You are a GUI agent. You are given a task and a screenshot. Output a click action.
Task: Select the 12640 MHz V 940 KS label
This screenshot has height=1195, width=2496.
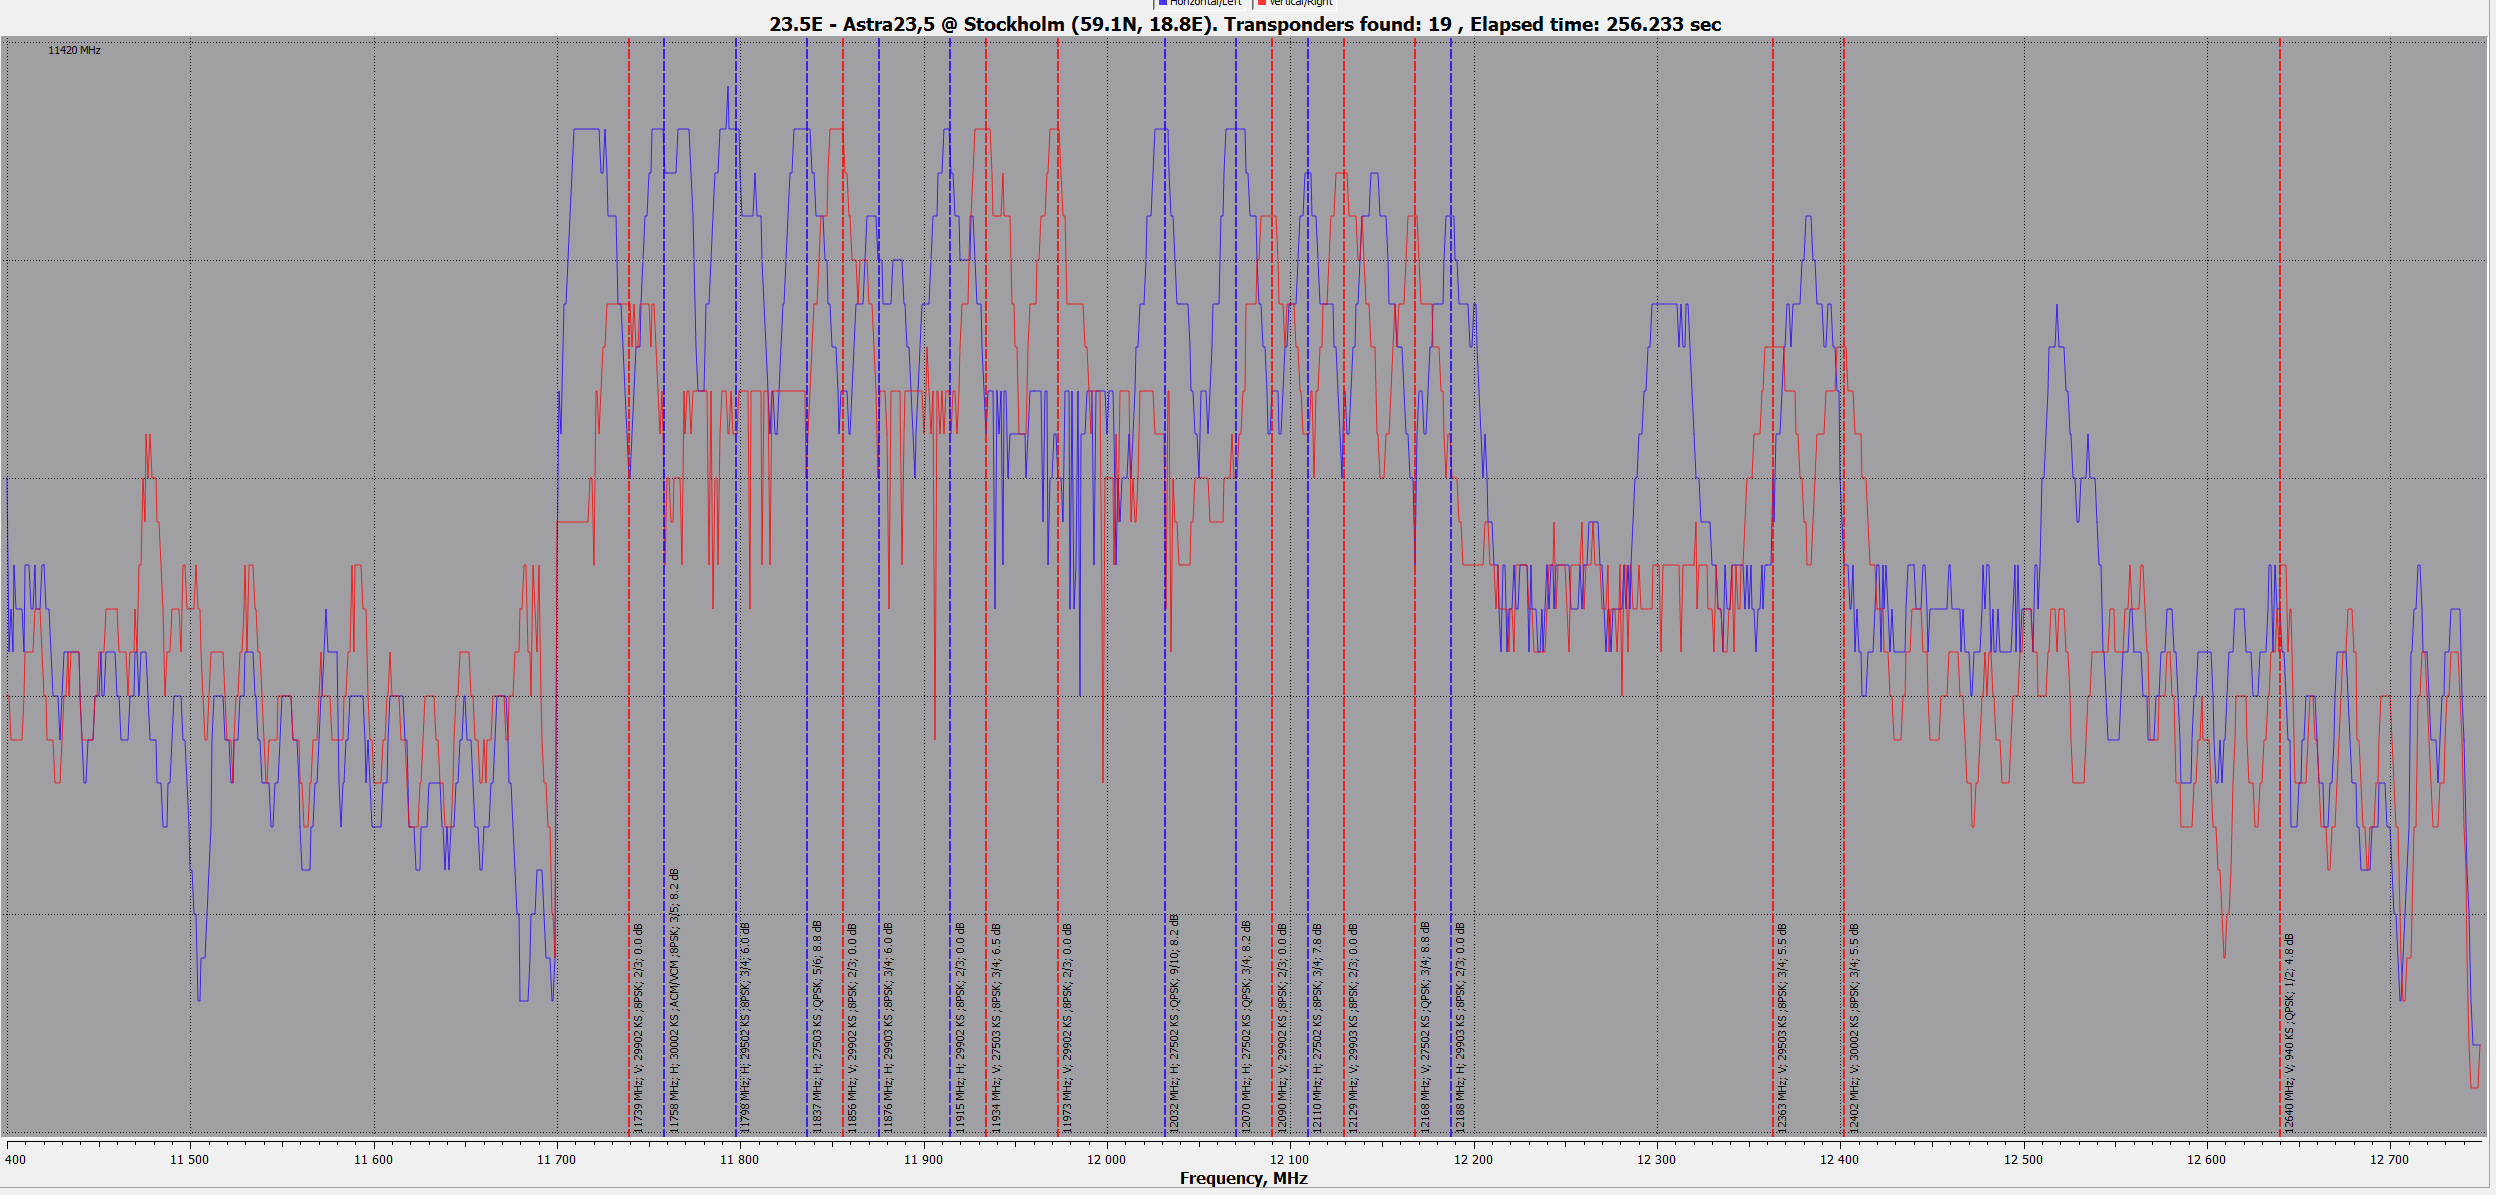pos(2289,1033)
